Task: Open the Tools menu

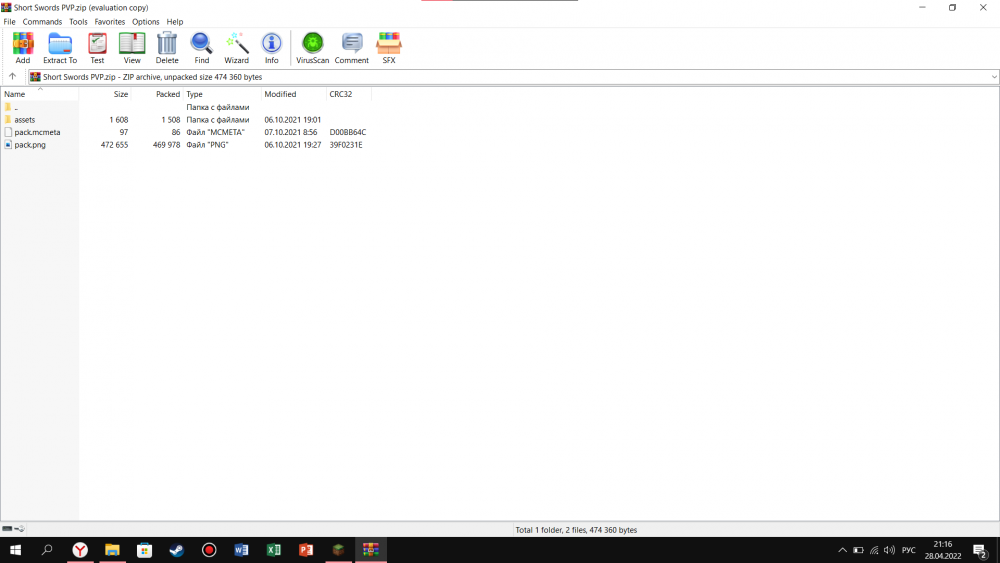Action: [x=78, y=22]
